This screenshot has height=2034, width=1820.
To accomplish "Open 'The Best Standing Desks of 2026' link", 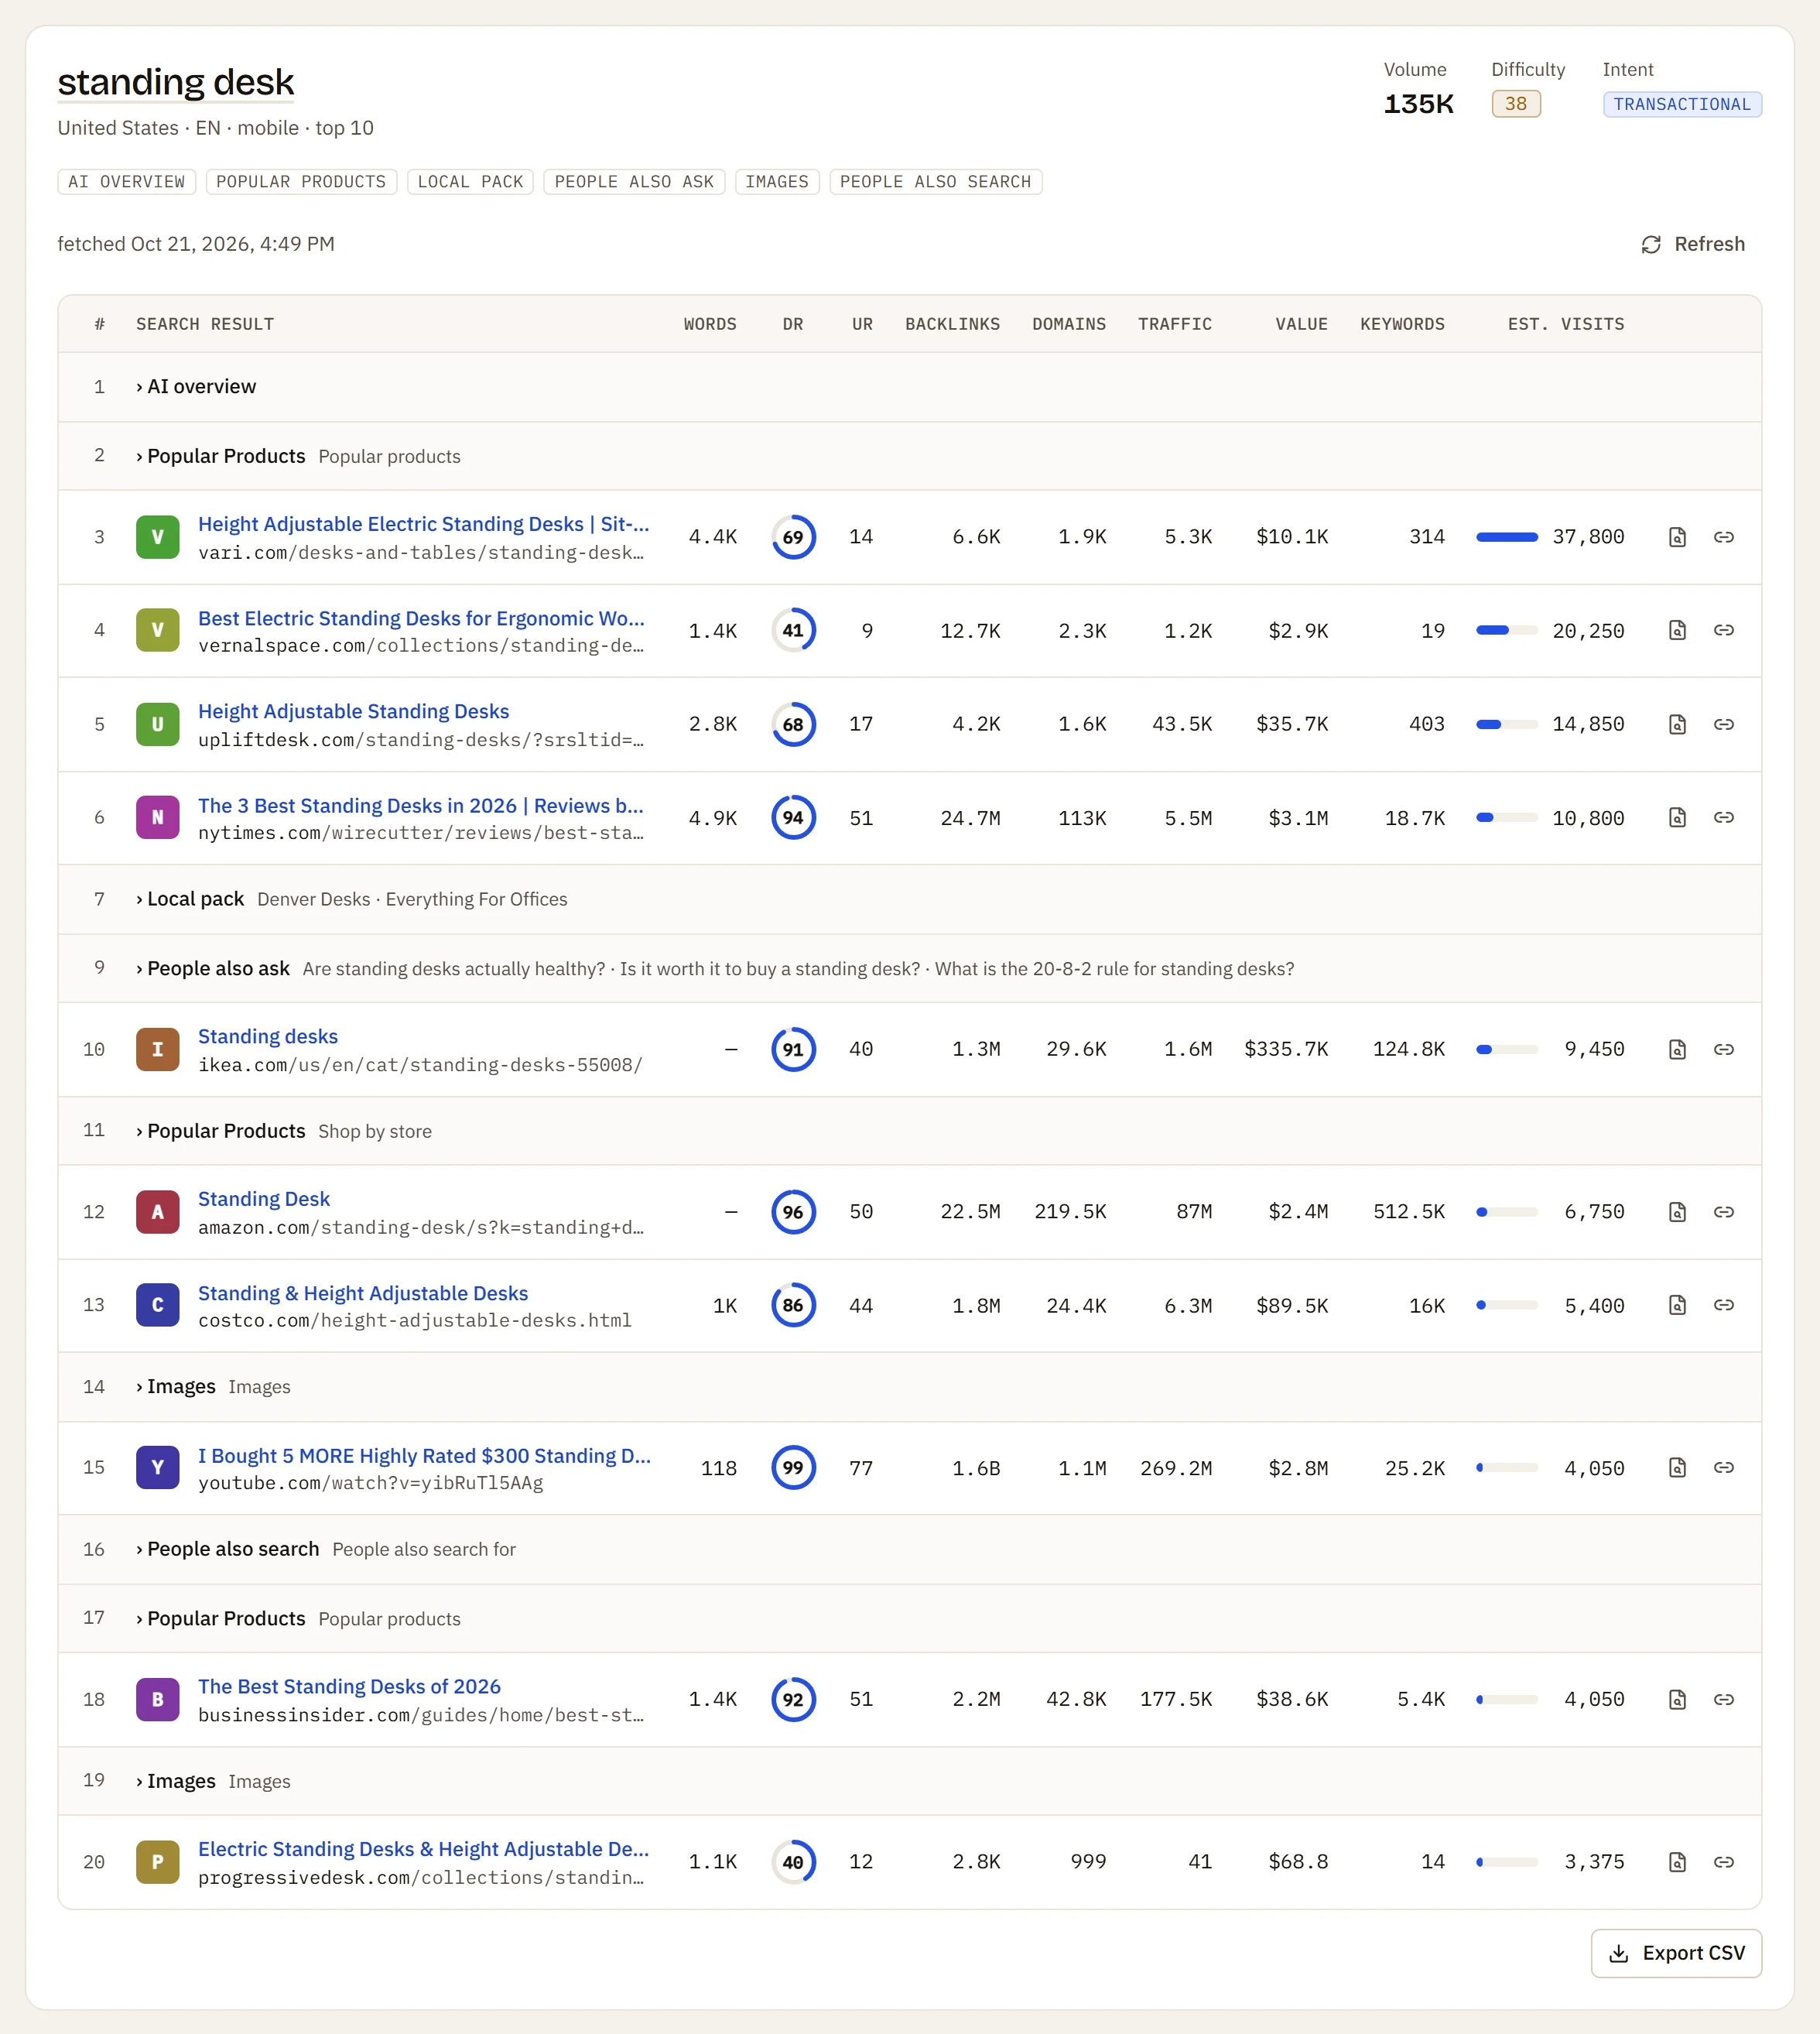I will pos(349,1686).
